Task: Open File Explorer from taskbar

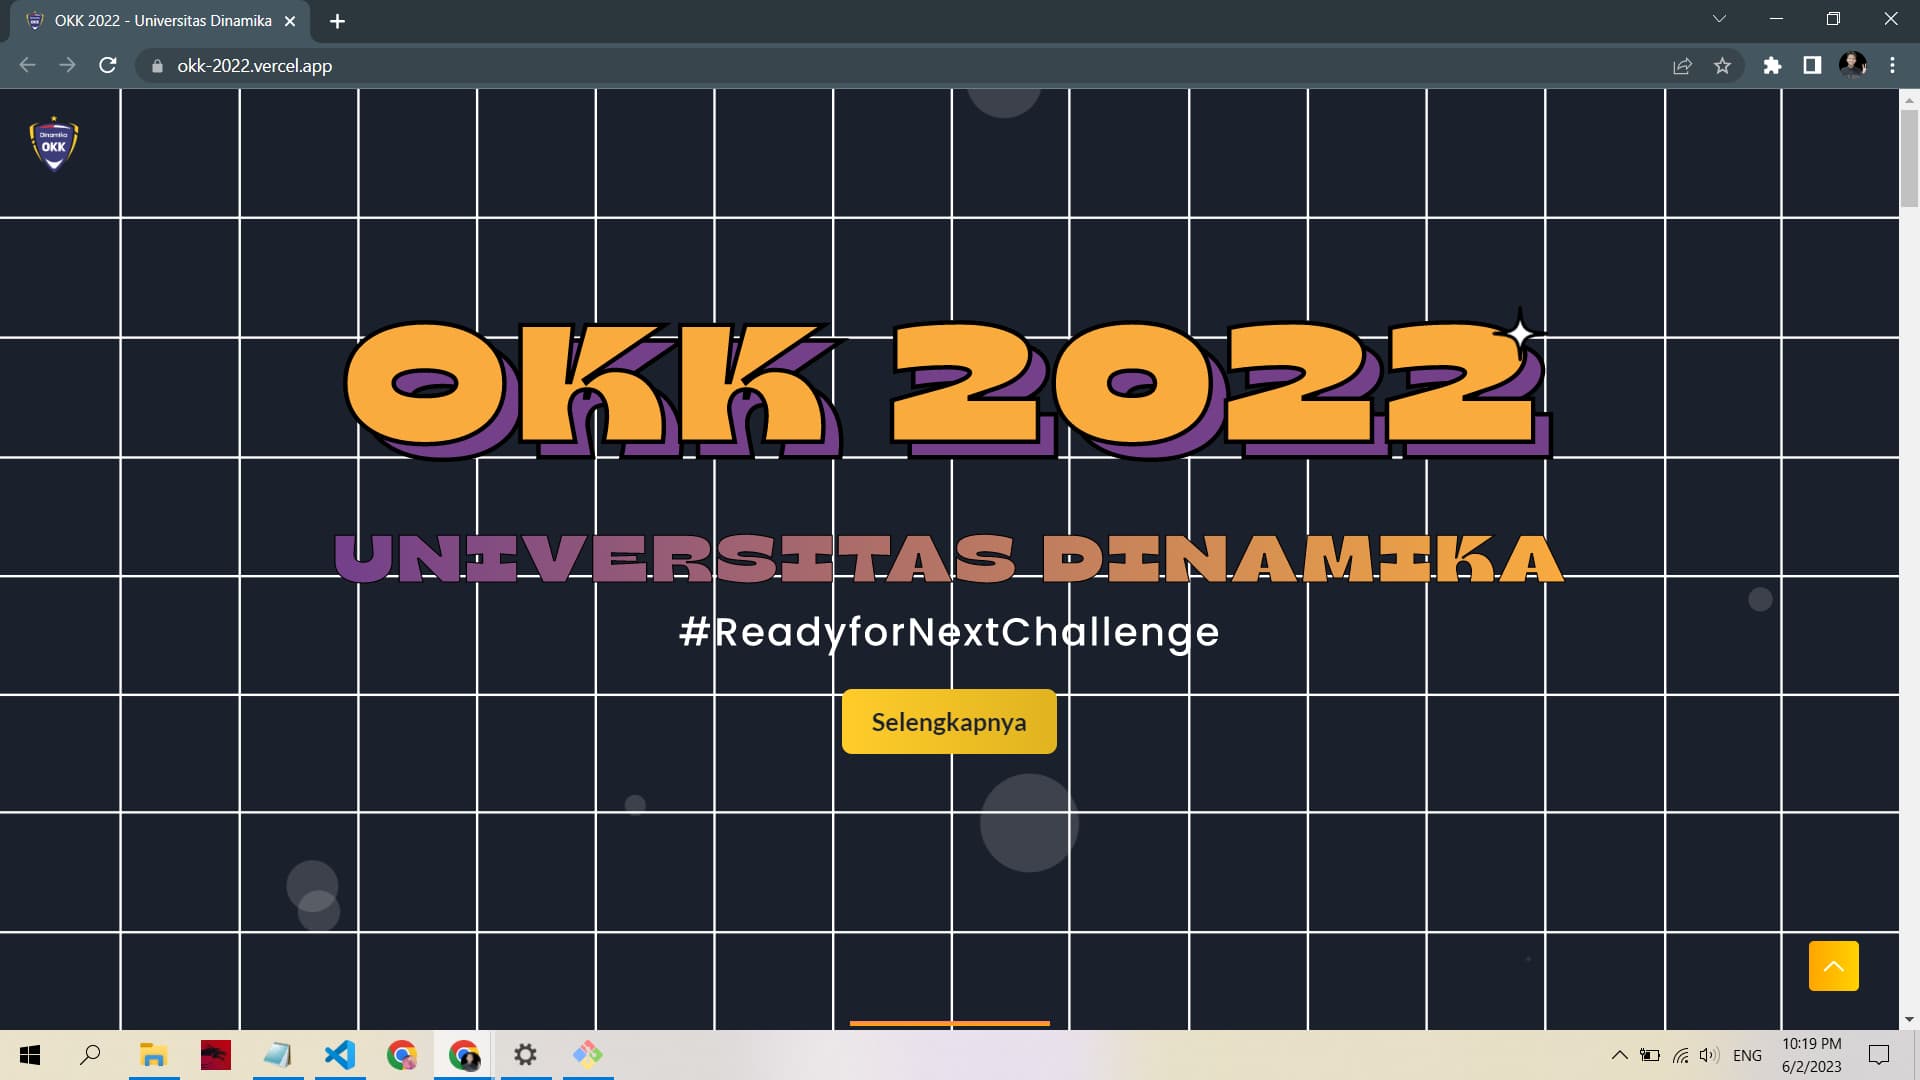Action: (x=153, y=1055)
